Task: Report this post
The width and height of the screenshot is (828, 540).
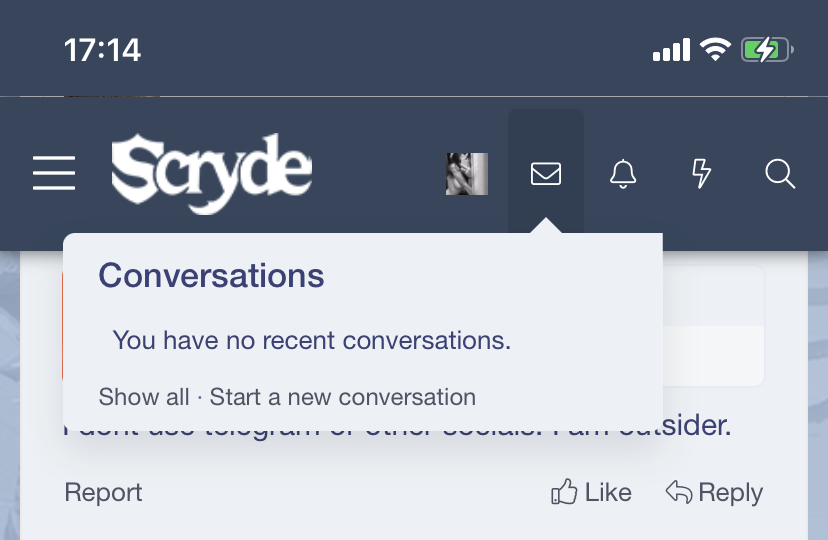Action: [103, 492]
